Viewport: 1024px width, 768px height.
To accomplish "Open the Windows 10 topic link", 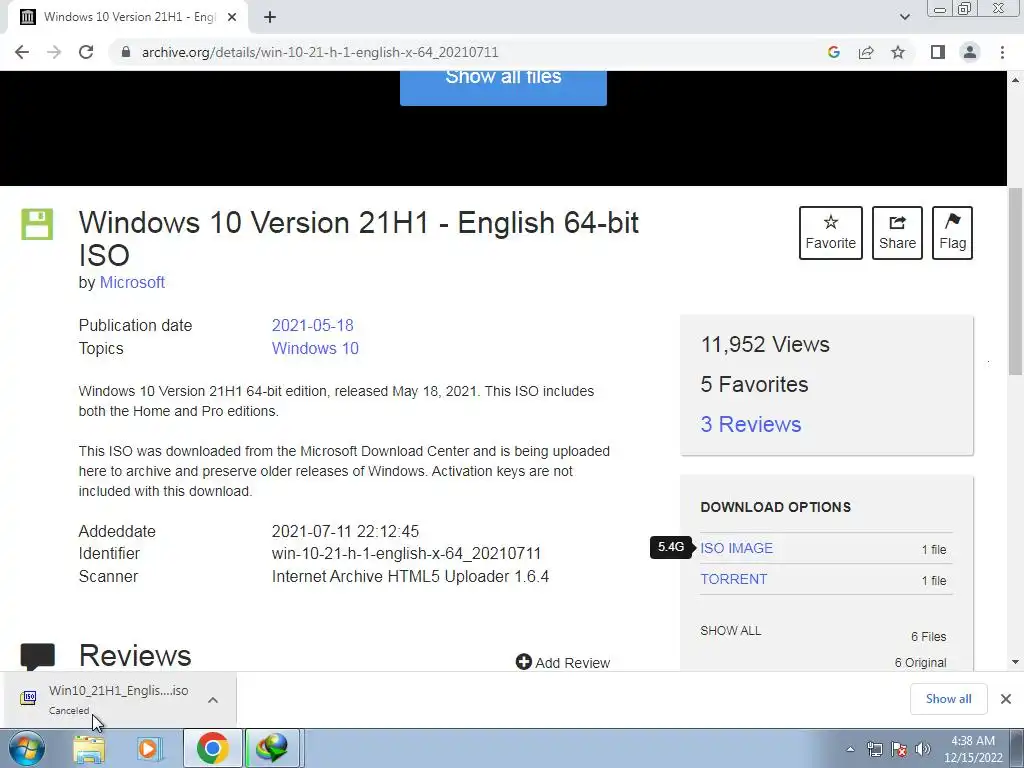I will click(315, 348).
